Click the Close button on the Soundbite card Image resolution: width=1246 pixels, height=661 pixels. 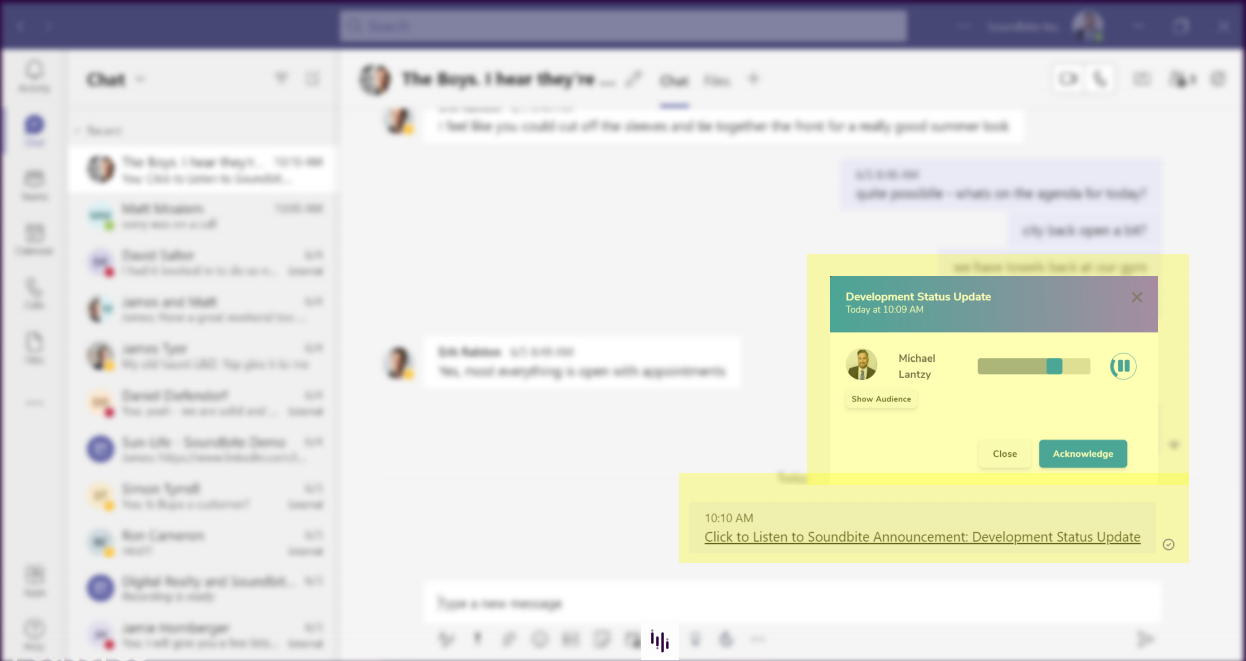pyautogui.click(x=1005, y=454)
